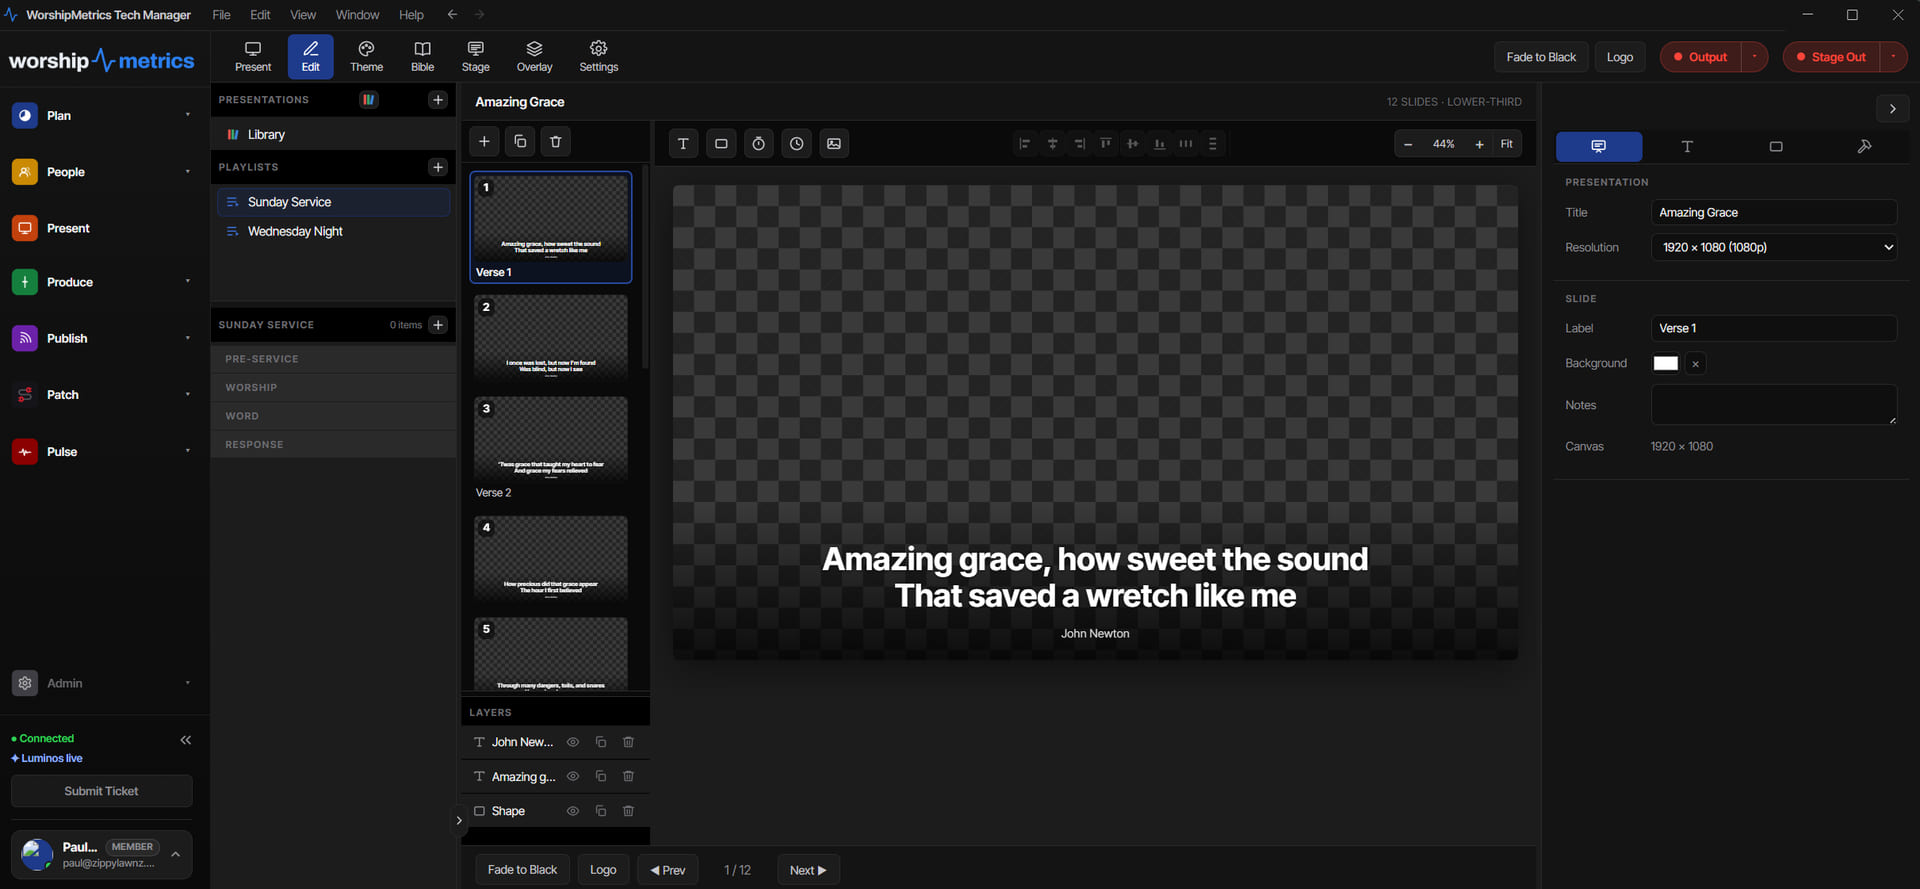The image size is (1920, 889).
Task: Open the Resolution dropdown
Action: tap(1774, 247)
